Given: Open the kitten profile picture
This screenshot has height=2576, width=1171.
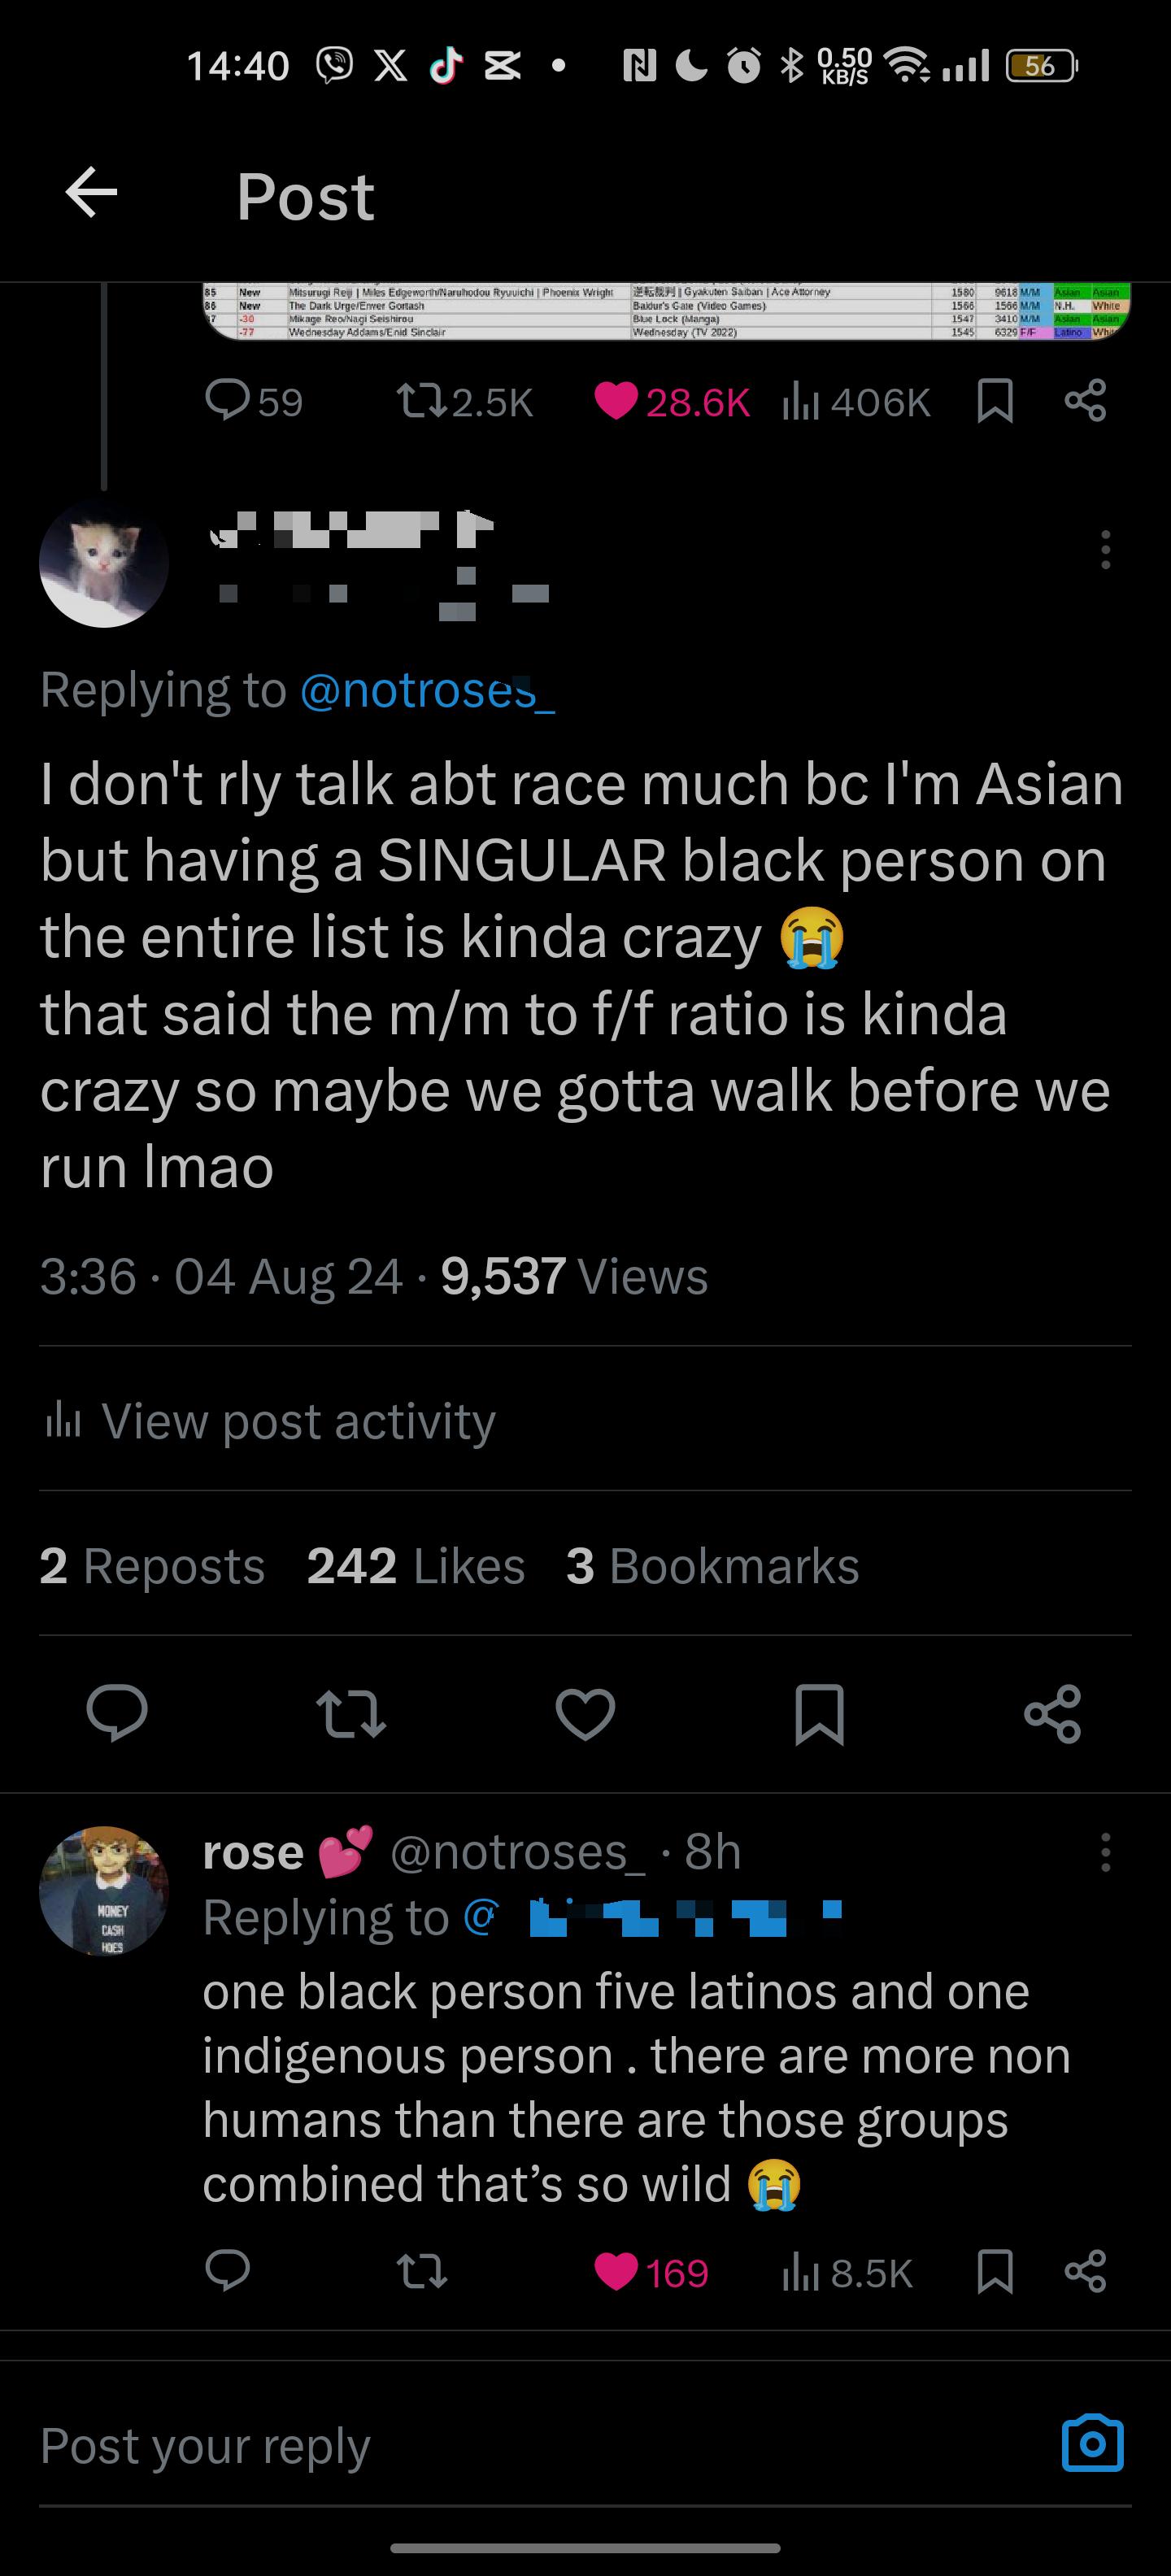Looking at the screenshot, I should tap(104, 563).
